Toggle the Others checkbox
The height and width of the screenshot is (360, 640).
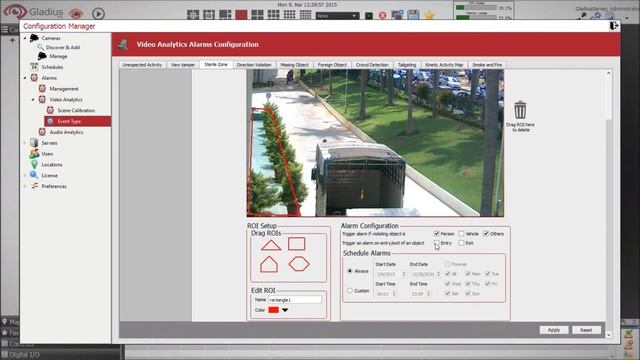click(x=486, y=233)
